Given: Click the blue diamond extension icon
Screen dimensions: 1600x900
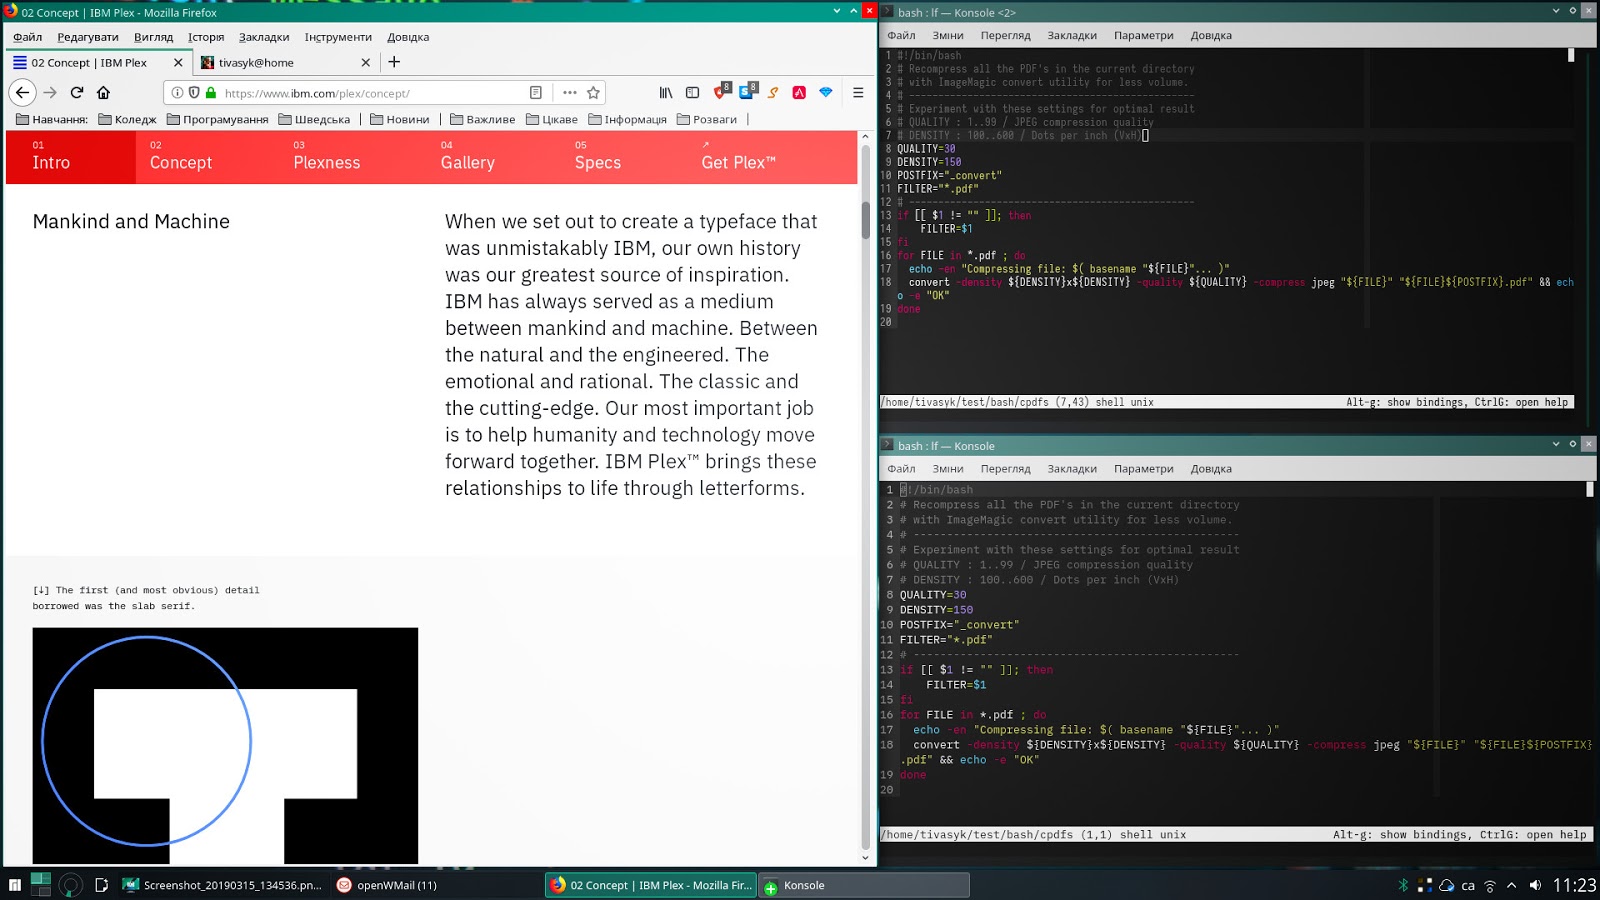Looking at the screenshot, I should pos(826,93).
